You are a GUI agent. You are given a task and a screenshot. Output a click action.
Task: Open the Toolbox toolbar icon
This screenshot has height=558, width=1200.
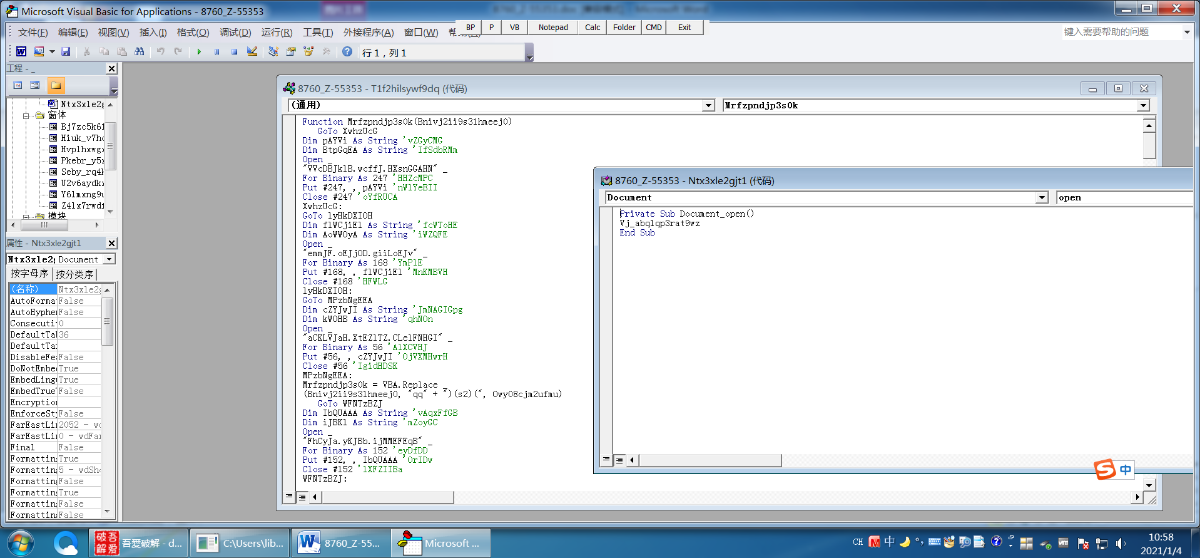pyautogui.click(x=326, y=51)
